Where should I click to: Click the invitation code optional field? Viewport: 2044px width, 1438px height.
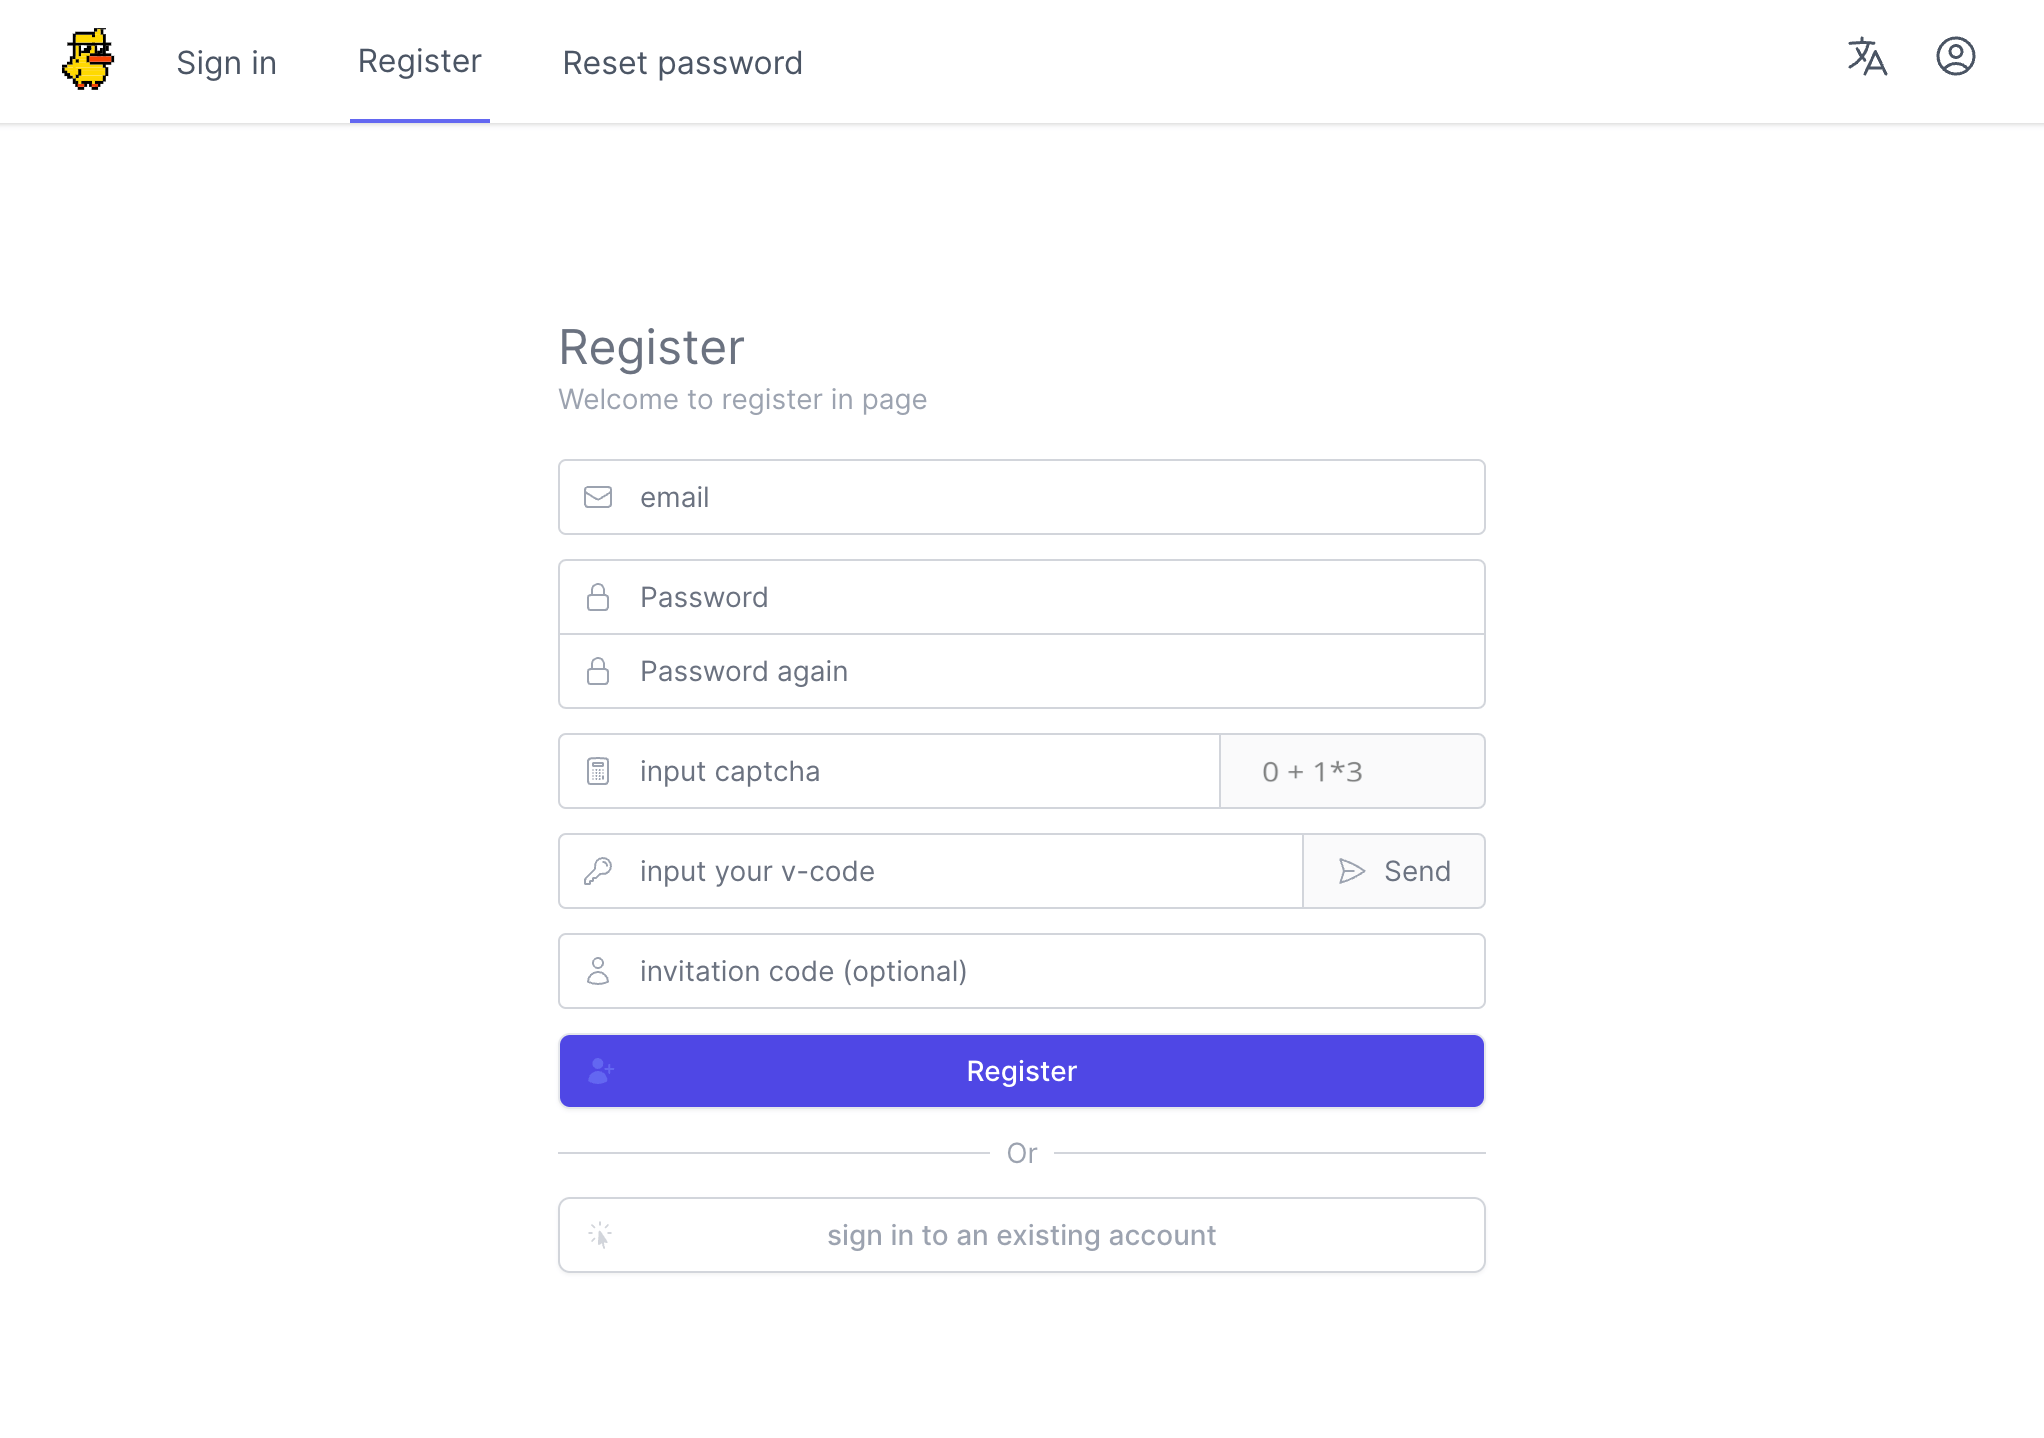click(1022, 971)
